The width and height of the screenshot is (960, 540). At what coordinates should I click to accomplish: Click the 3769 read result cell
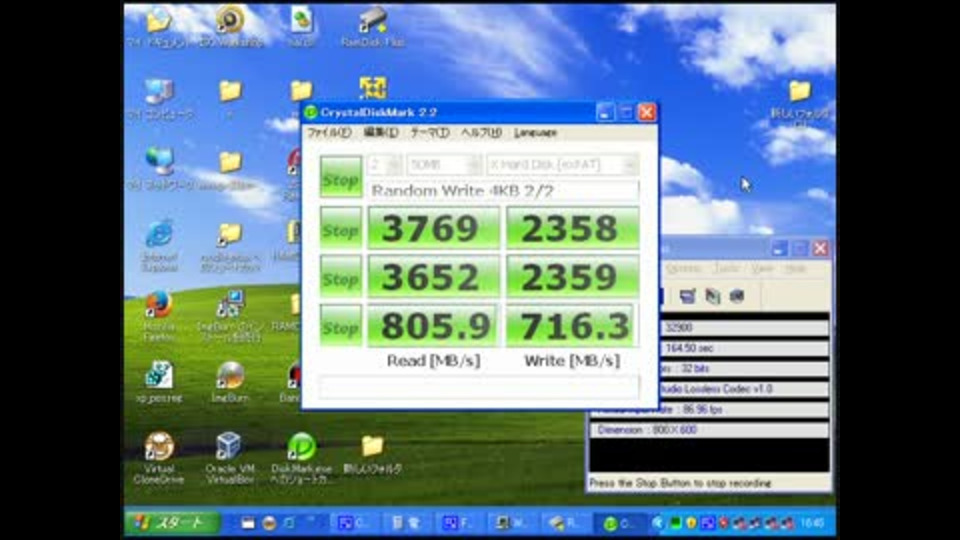pyautogui.click(x=433, y=228)
